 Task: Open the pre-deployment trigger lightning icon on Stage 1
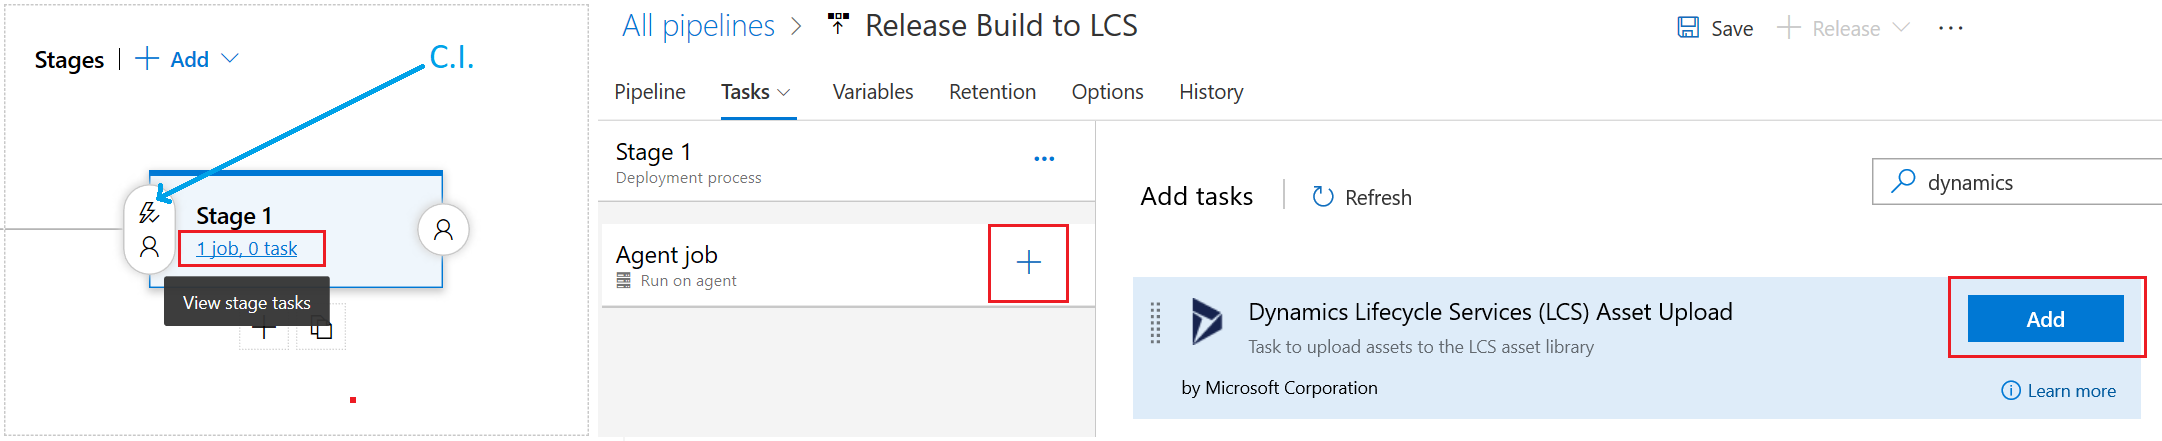coord(149,212)
